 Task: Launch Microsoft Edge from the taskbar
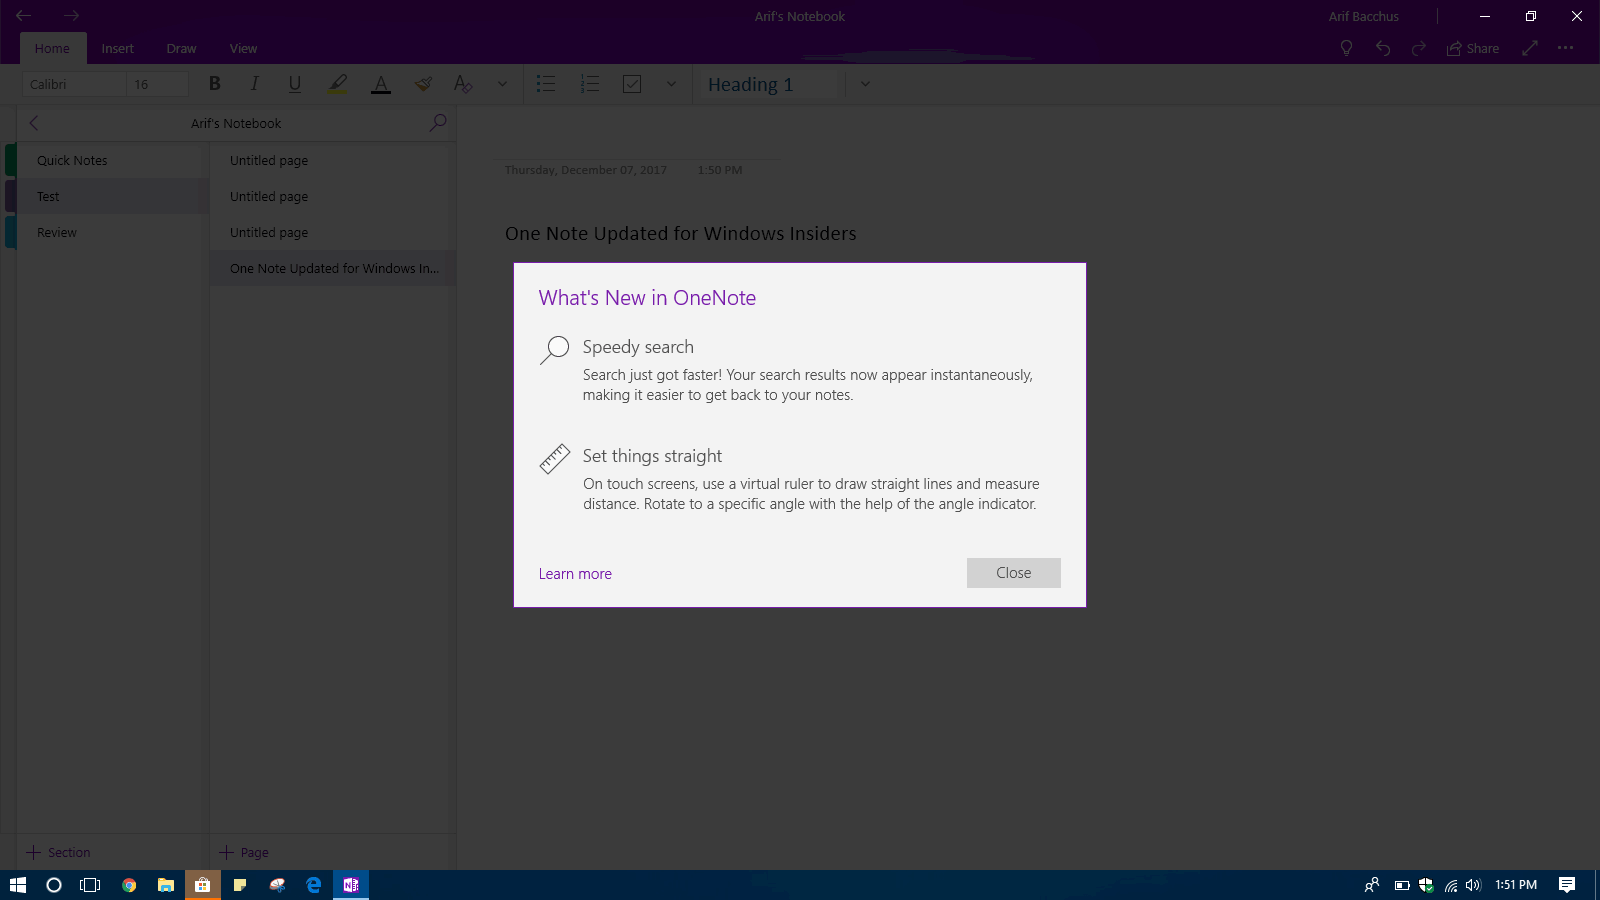(314, 885)
